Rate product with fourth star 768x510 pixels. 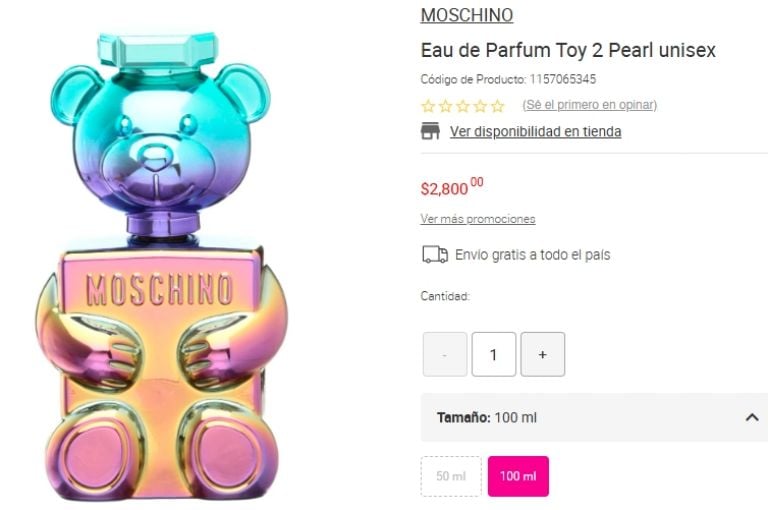click(480, 106)
